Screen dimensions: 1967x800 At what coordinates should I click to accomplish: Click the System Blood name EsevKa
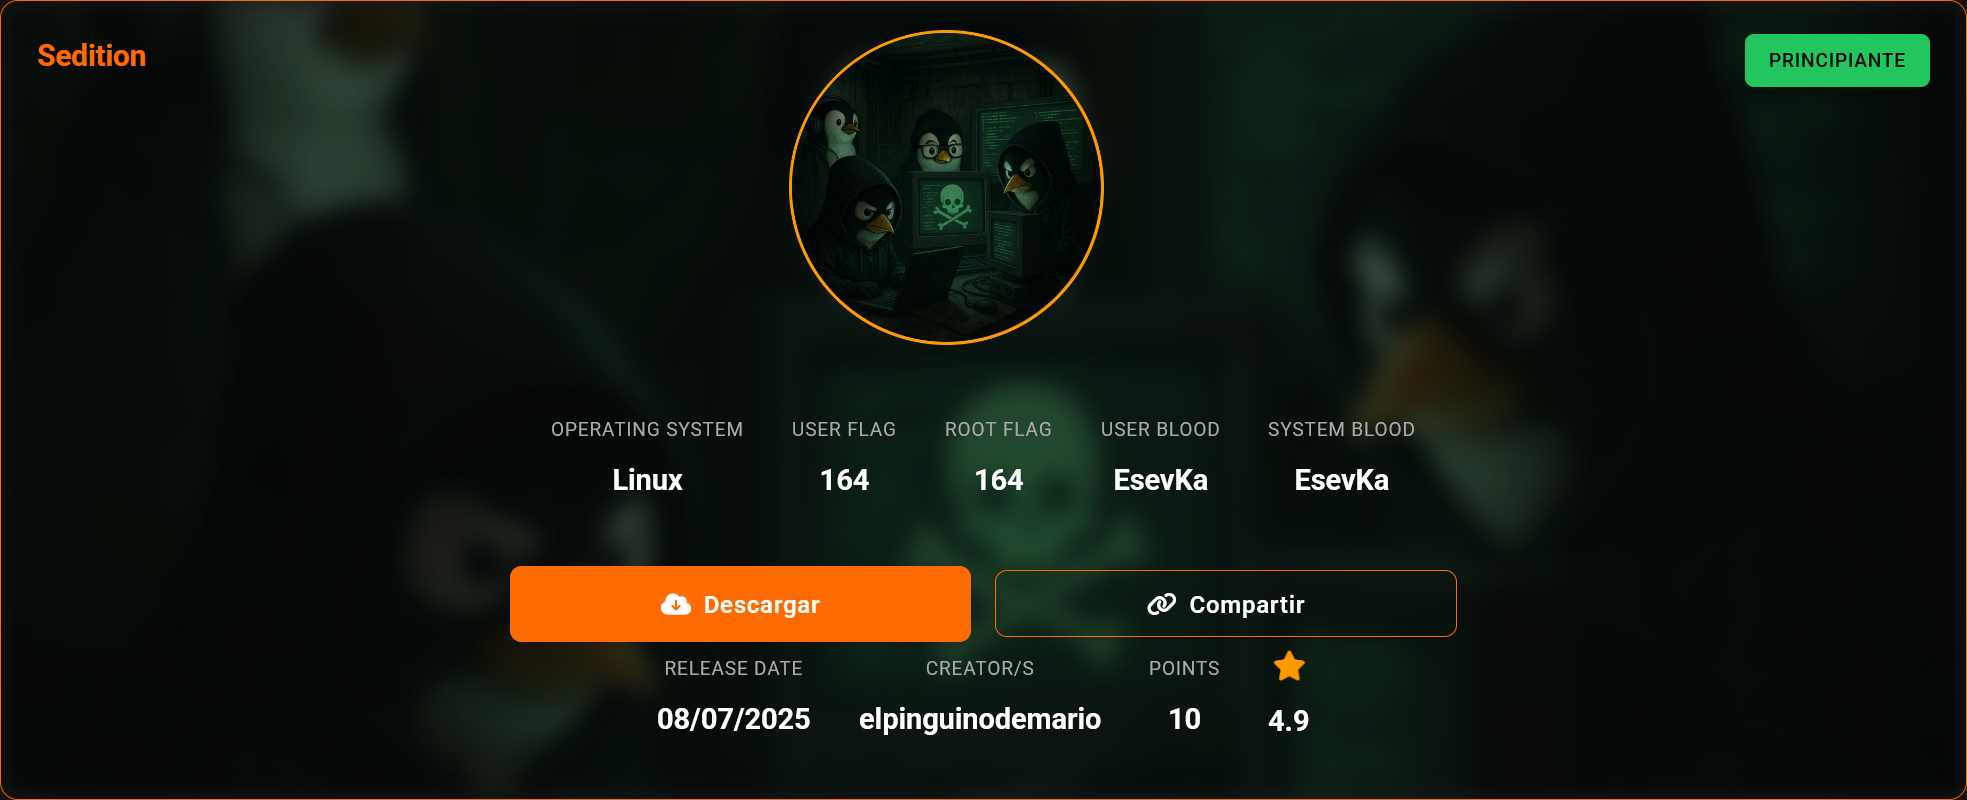(1341, 480)
